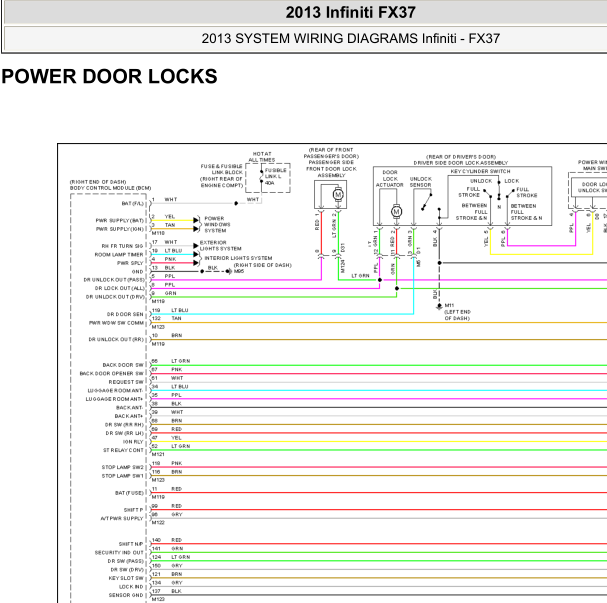Click the "DRIVER SIDE DOOR LOCK ASSEMBLY" label
Screen dimensions: 607x603
pyautogui.click(x=461, y=163)
